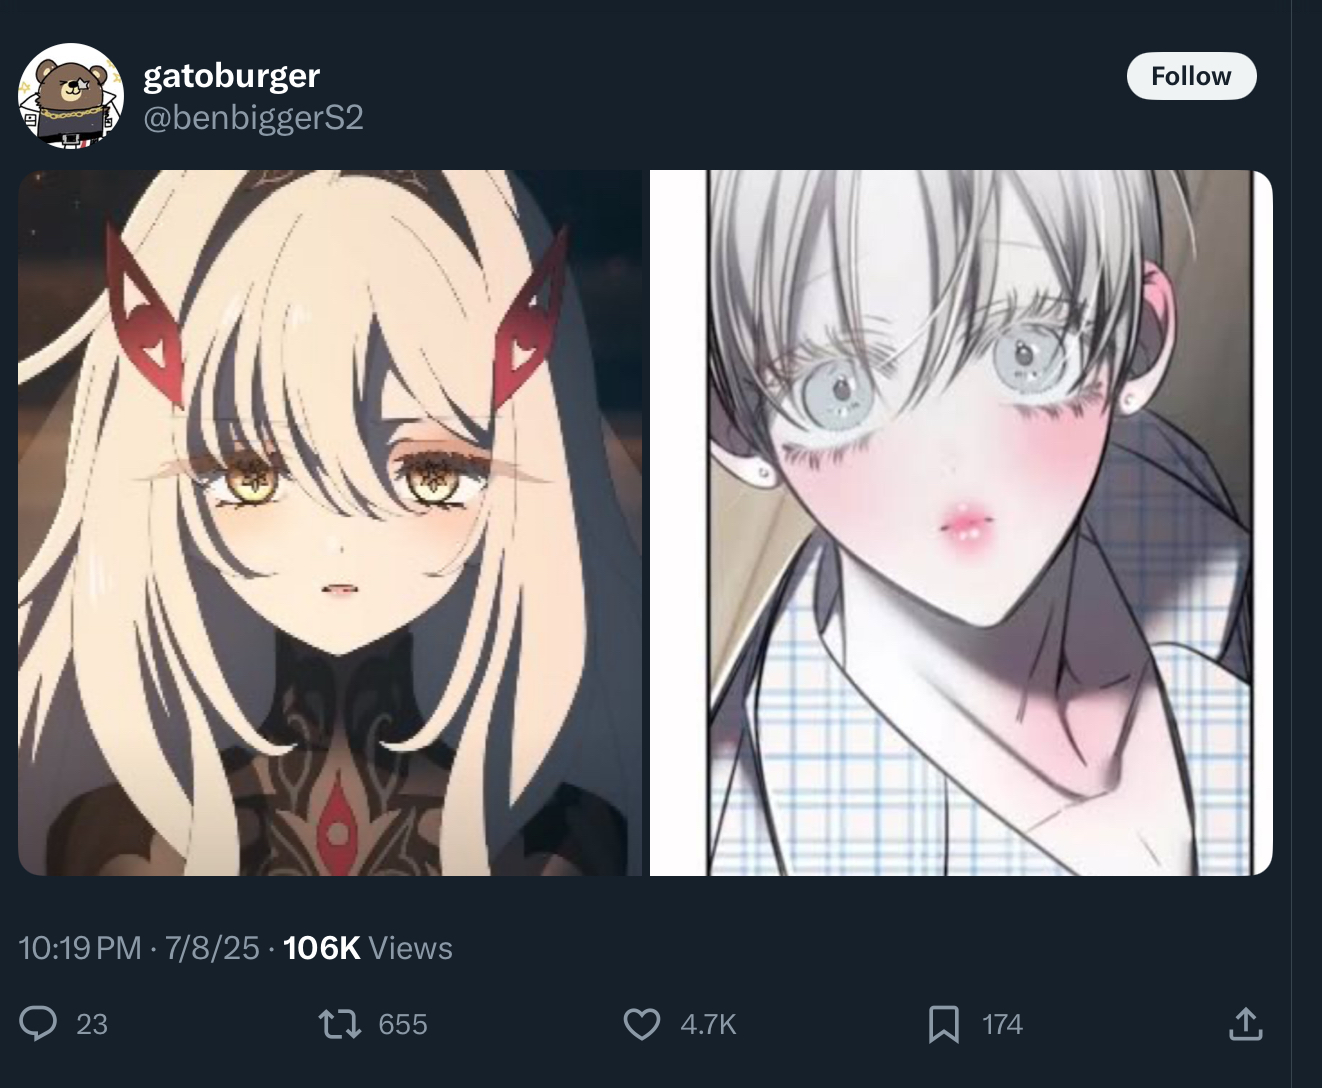Click the 655 reposts count
Viewport: 1322px width, 1088px height.
tap(403, 1024)
